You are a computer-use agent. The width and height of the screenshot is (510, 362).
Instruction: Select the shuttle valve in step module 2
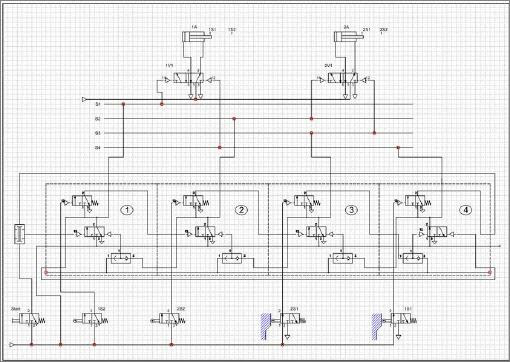(x=232, y=258)
